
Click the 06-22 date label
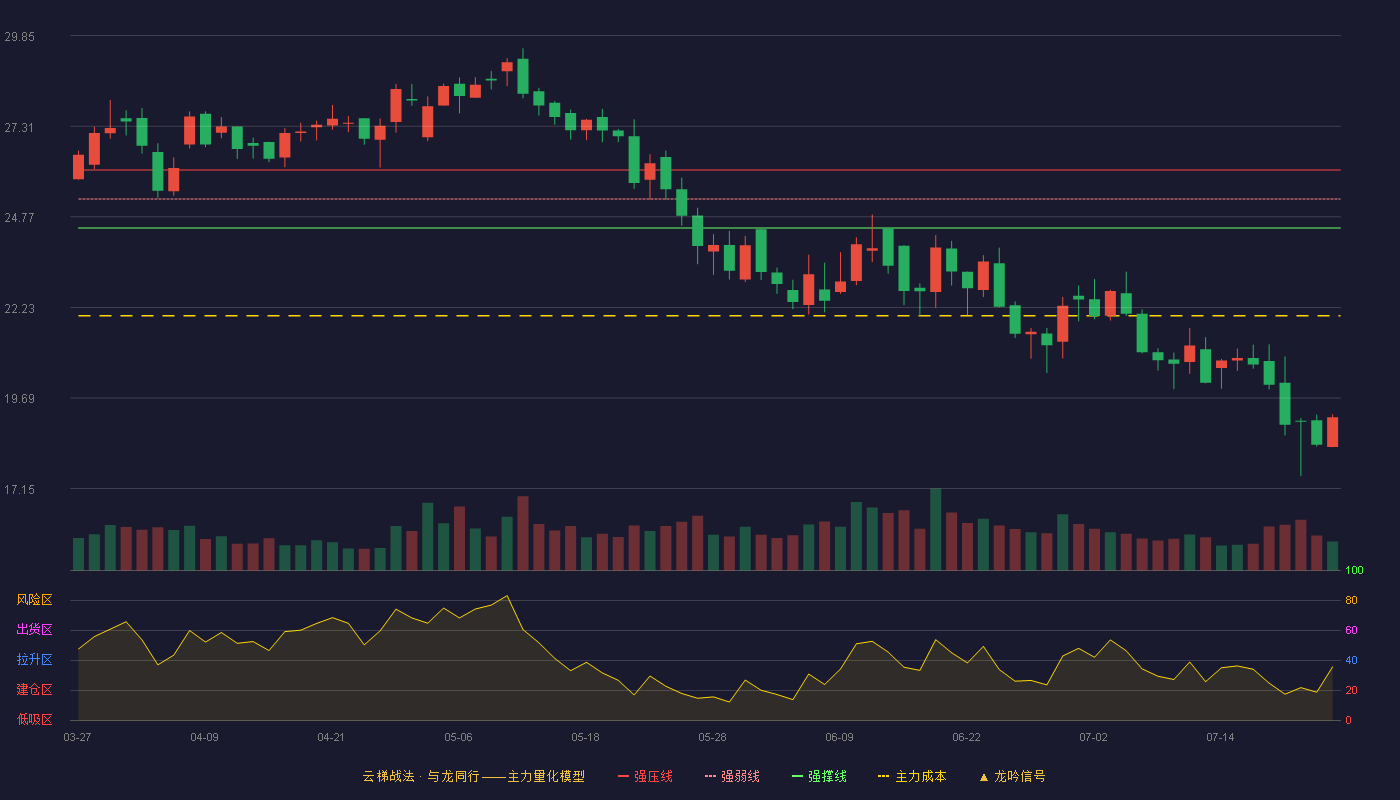966,737
